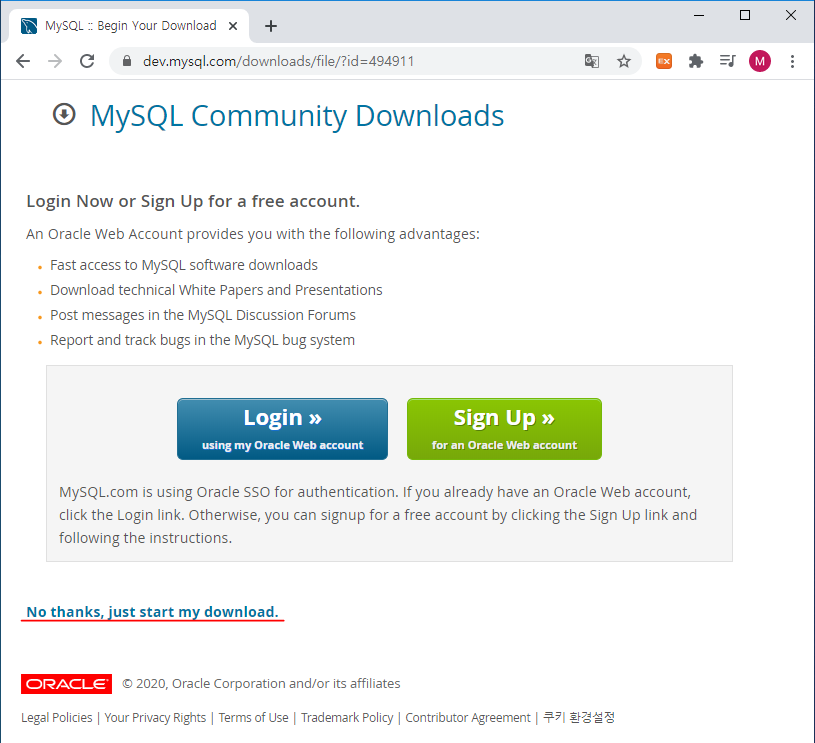Go back to the previous page
The image size is (815, 743).
tap(23, 61)
